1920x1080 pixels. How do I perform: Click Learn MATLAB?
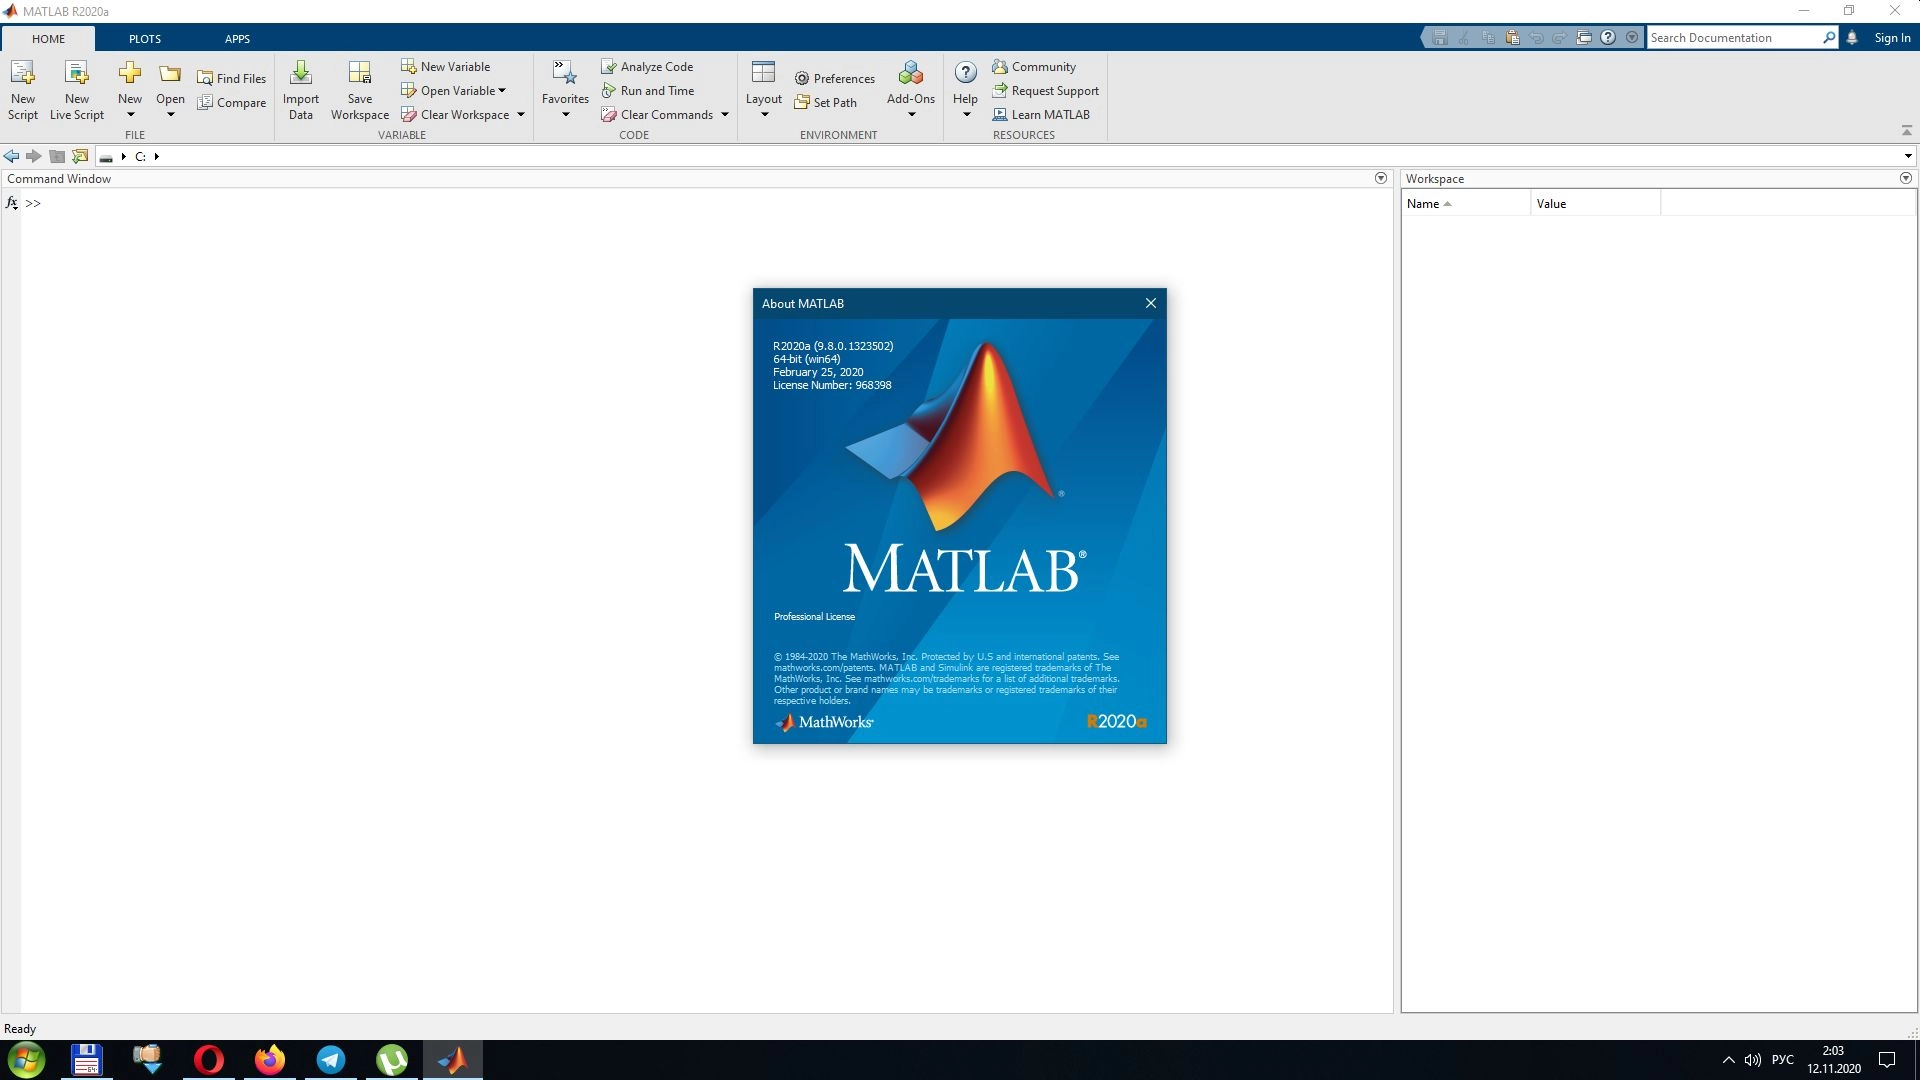pos(1041,114)
